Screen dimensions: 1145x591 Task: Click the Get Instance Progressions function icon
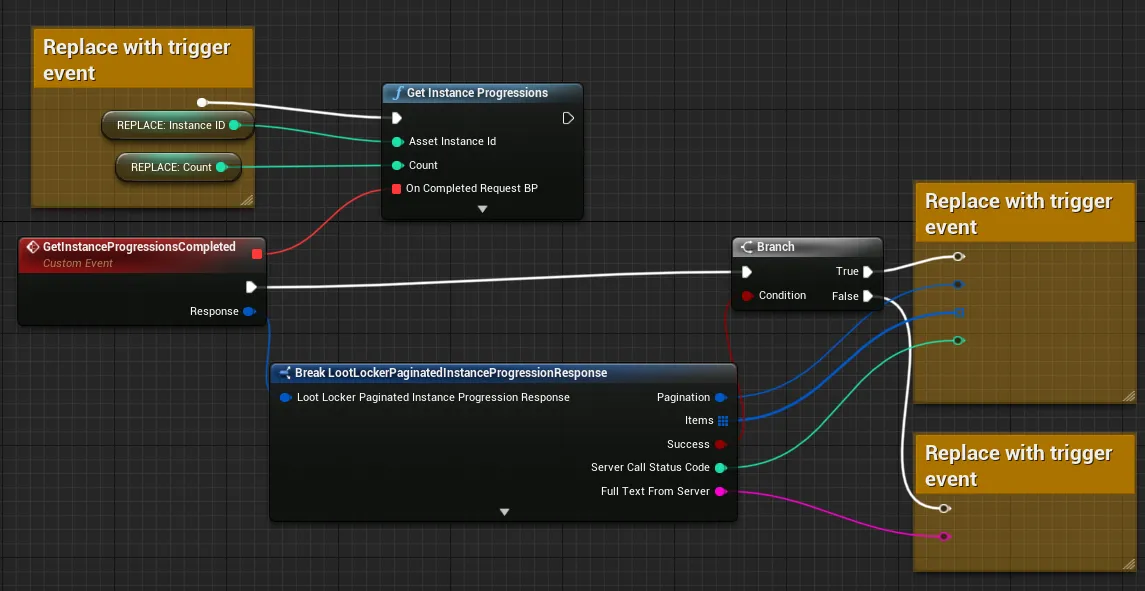pyautogui.click(x=397, y=93)
